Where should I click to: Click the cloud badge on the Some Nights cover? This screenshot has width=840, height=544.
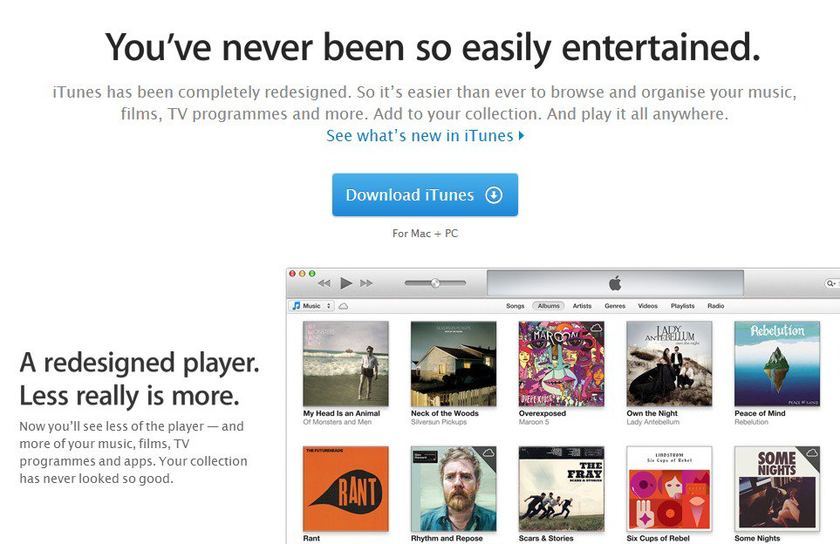pos(812,453)
